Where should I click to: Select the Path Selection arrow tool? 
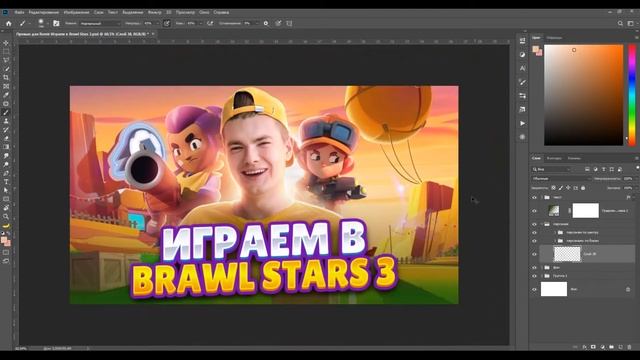[x=6, y=190]
